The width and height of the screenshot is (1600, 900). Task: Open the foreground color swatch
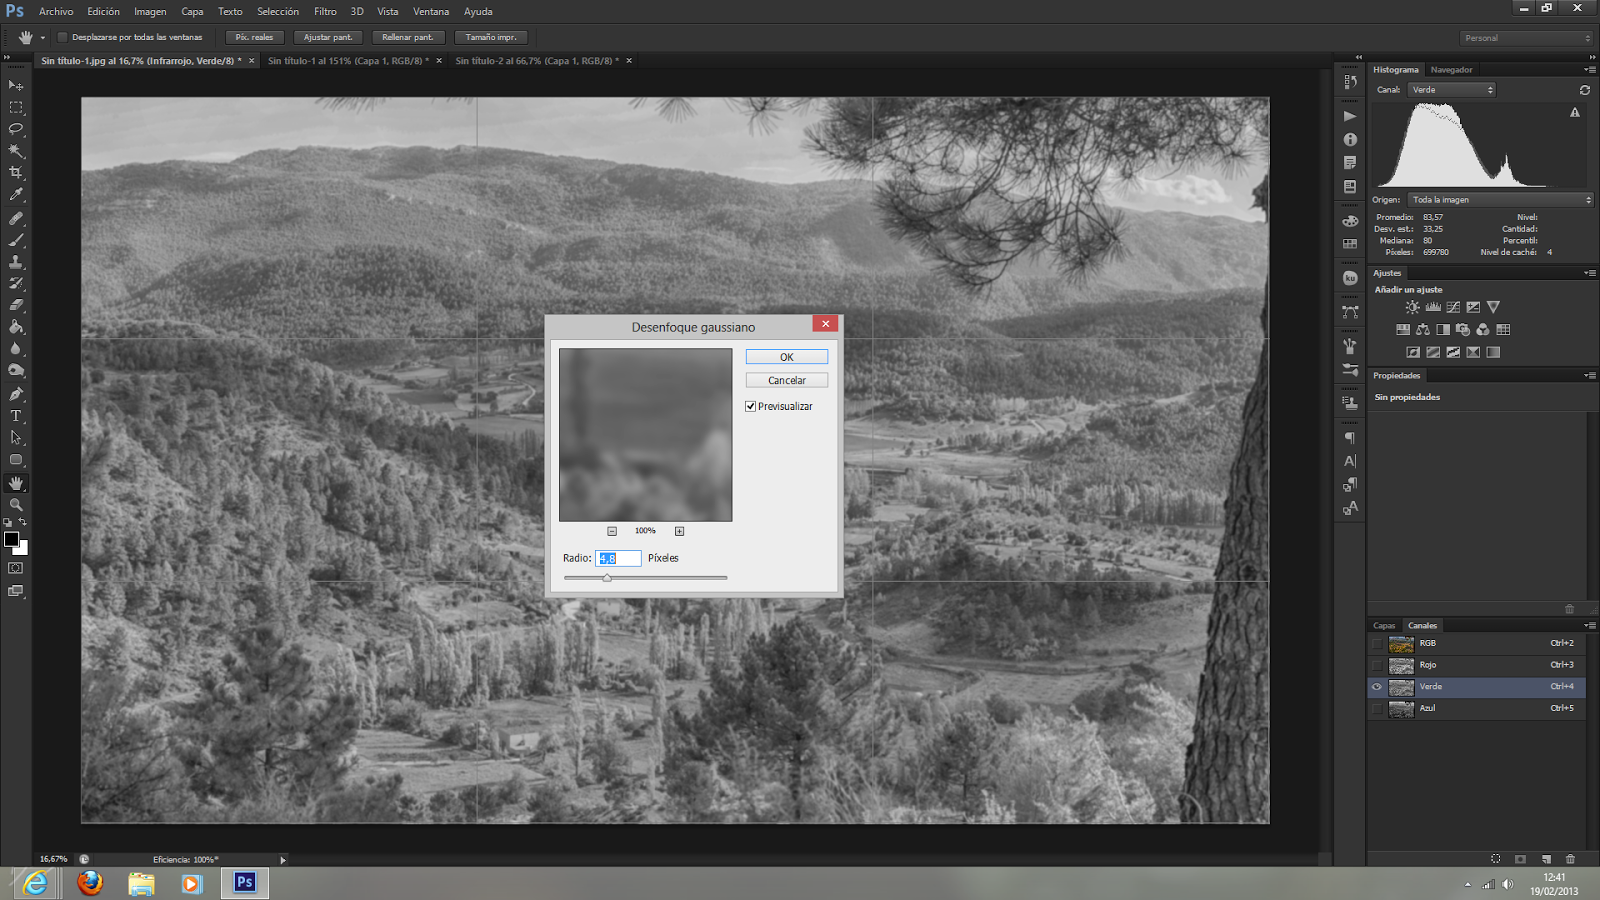click(x=11, y=539)
